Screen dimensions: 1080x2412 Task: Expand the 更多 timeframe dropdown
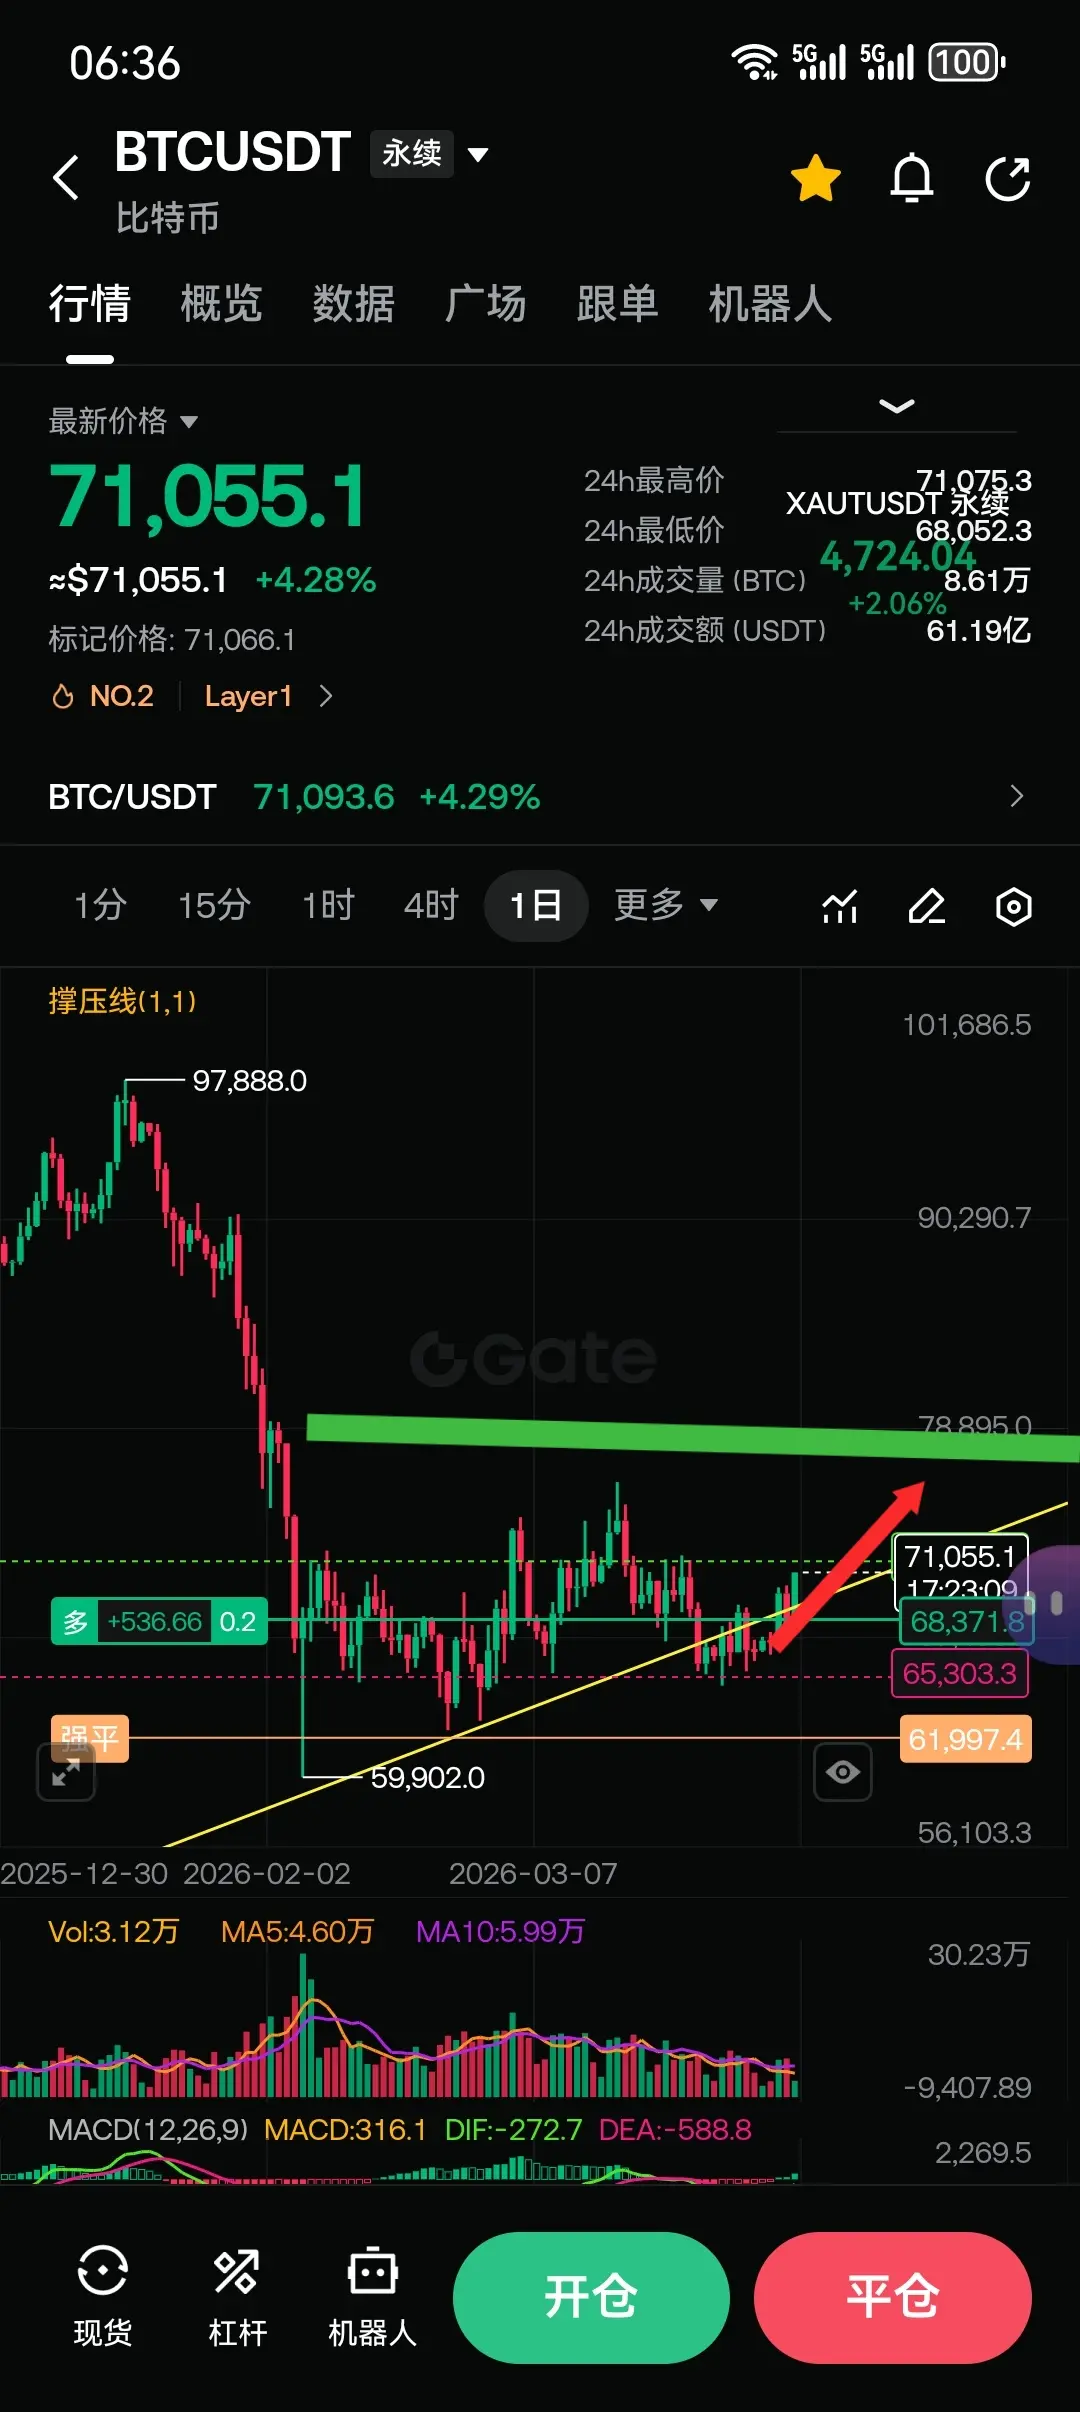pos(665,905)
